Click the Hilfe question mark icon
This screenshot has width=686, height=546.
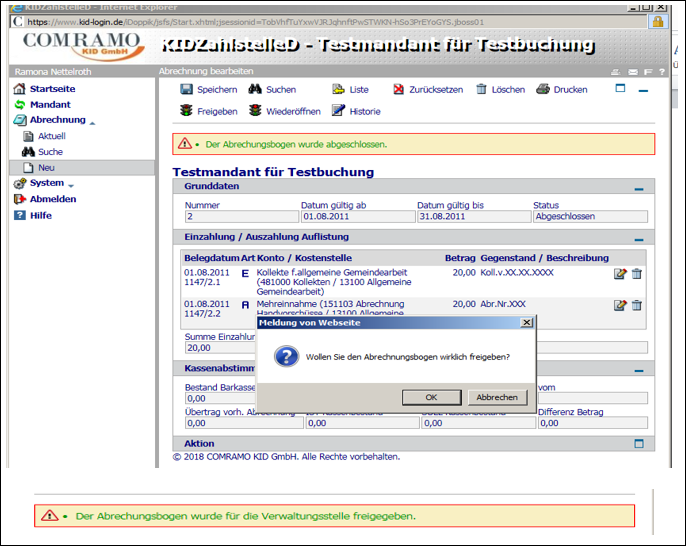20,215
